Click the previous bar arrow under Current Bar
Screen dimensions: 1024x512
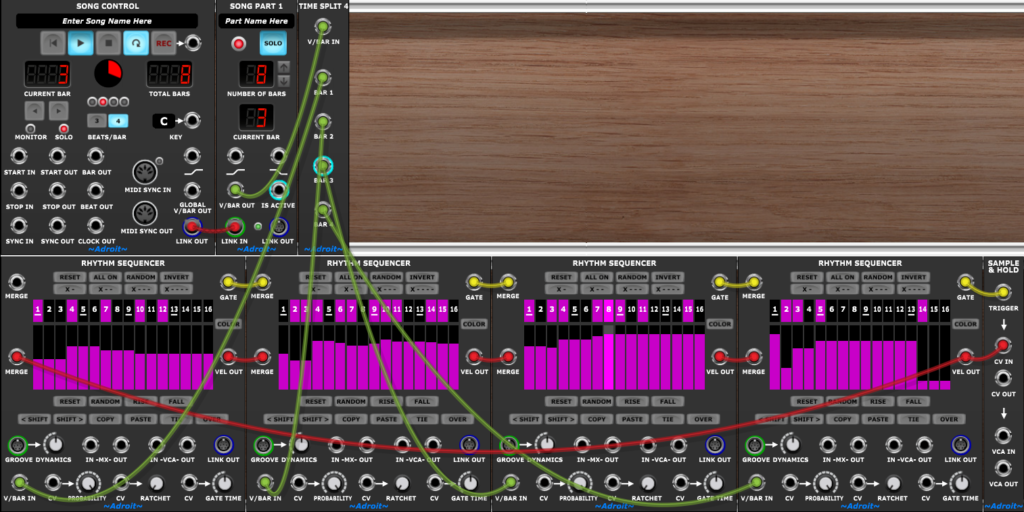click(x=35, y=111)
